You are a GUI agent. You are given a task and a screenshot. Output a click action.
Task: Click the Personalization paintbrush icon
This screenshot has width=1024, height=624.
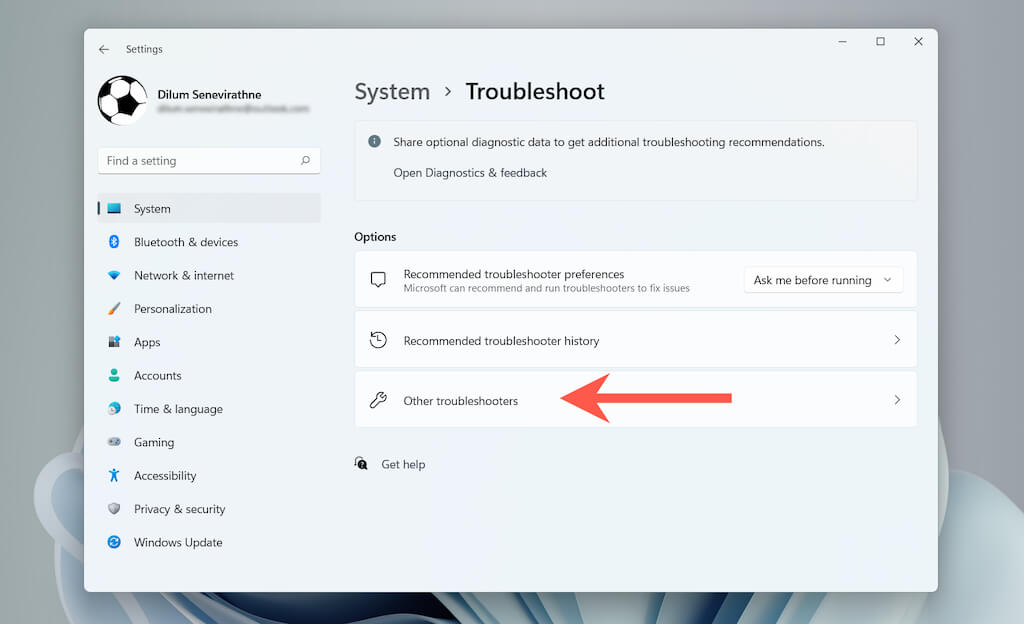tap(114, 309)
